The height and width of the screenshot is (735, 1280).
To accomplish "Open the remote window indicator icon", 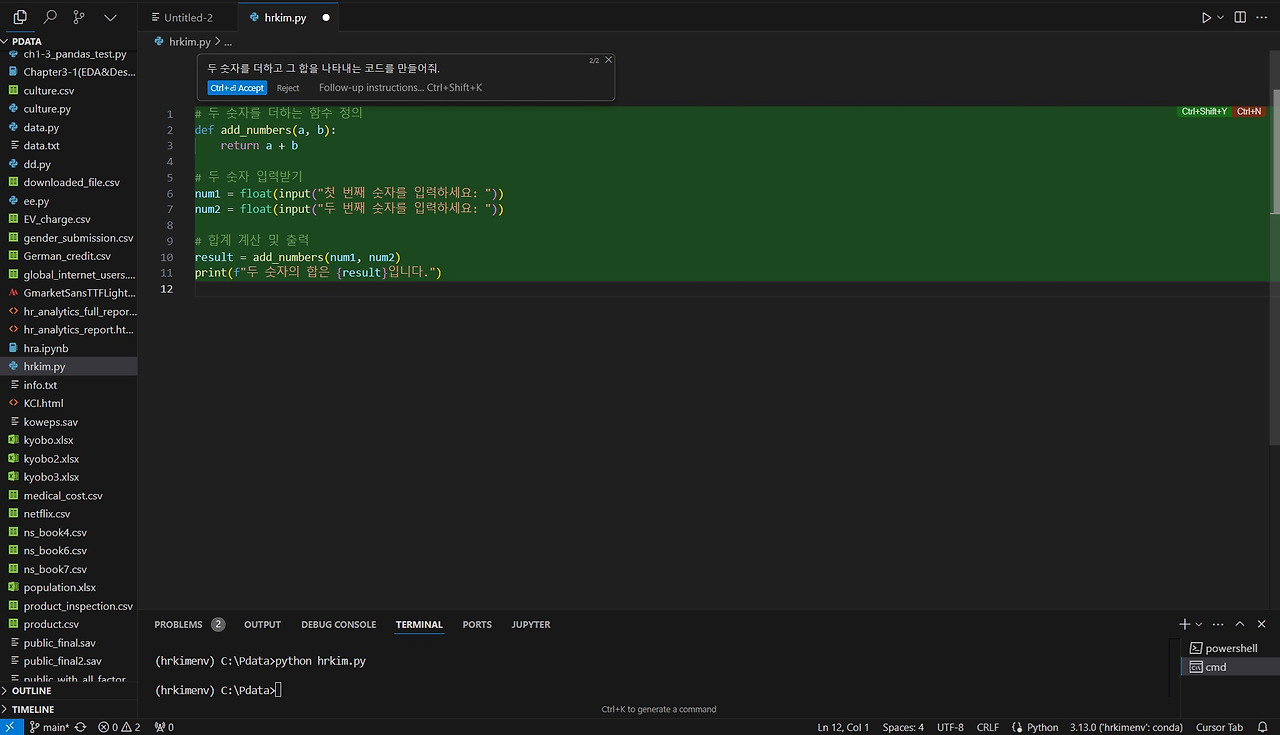I will (9, 727).
